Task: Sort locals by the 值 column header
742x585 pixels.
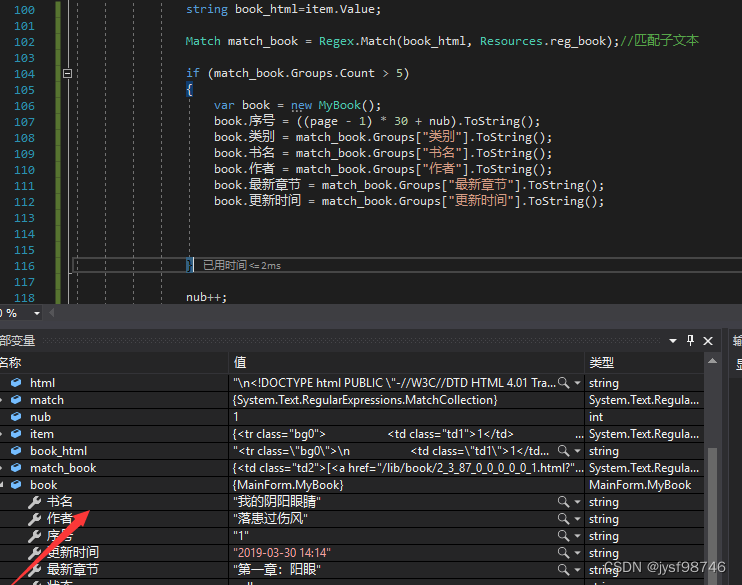Action: pos(406,363)
